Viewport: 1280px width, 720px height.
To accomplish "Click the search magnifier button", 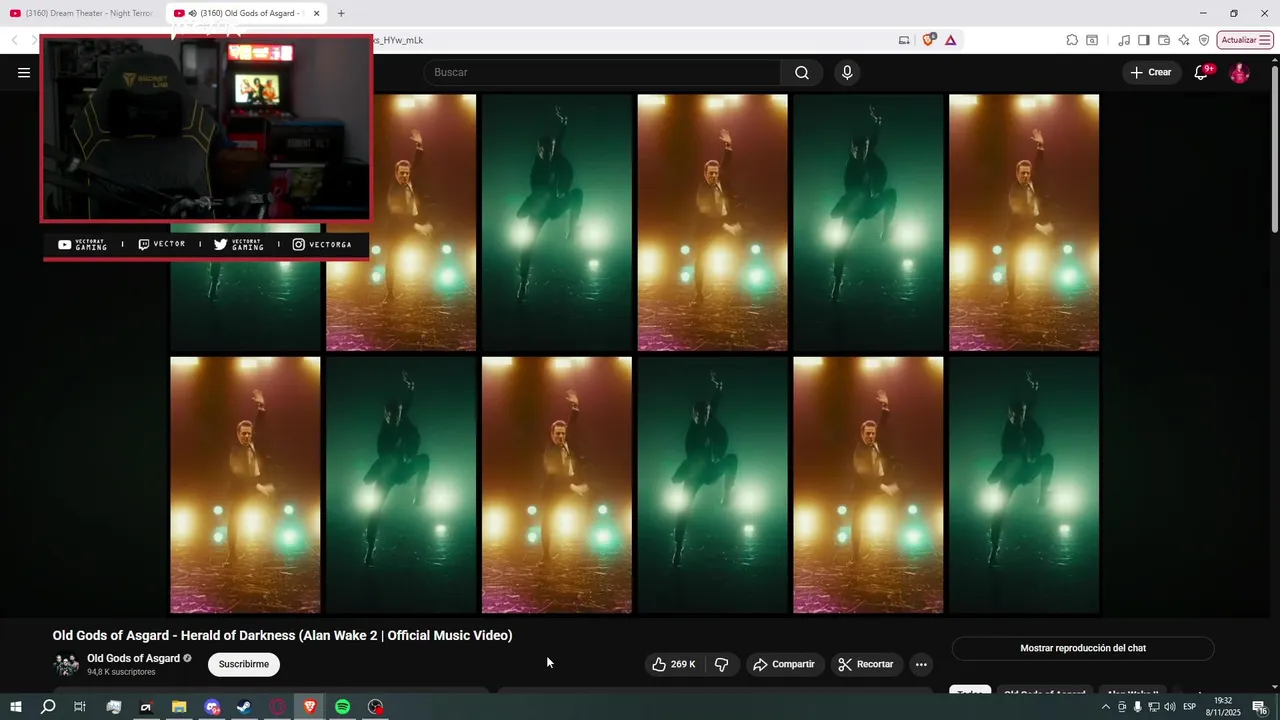I will point(802,72).
